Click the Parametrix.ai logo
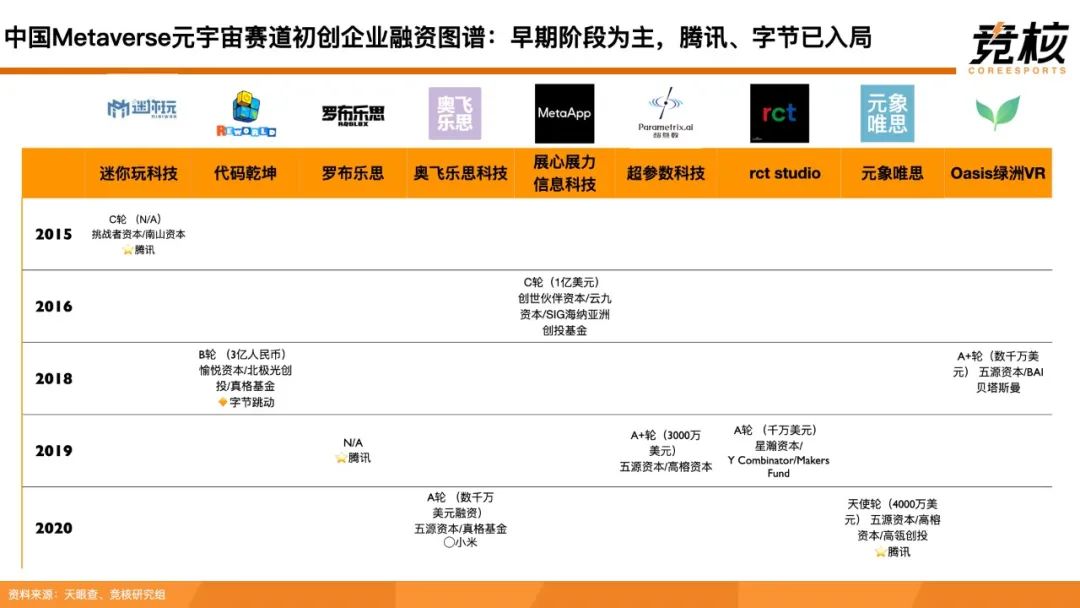Image resolution: width=1080 pixels, height=608 pixels. [665, 113]
